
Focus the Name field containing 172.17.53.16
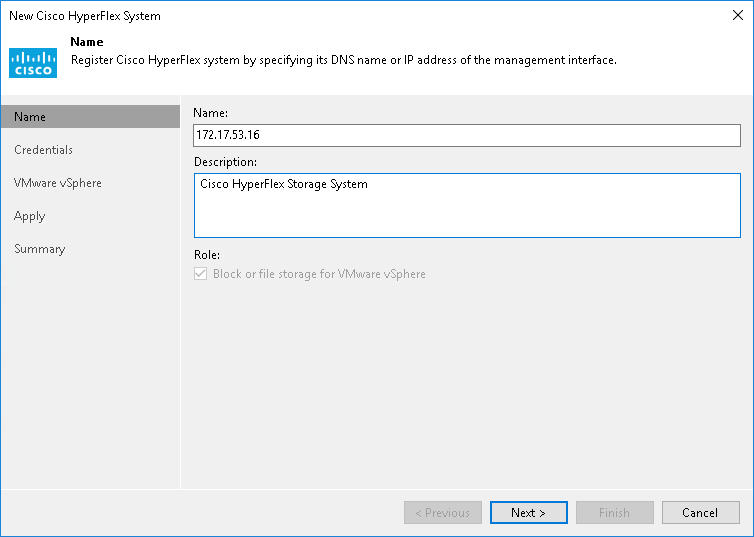466,135
